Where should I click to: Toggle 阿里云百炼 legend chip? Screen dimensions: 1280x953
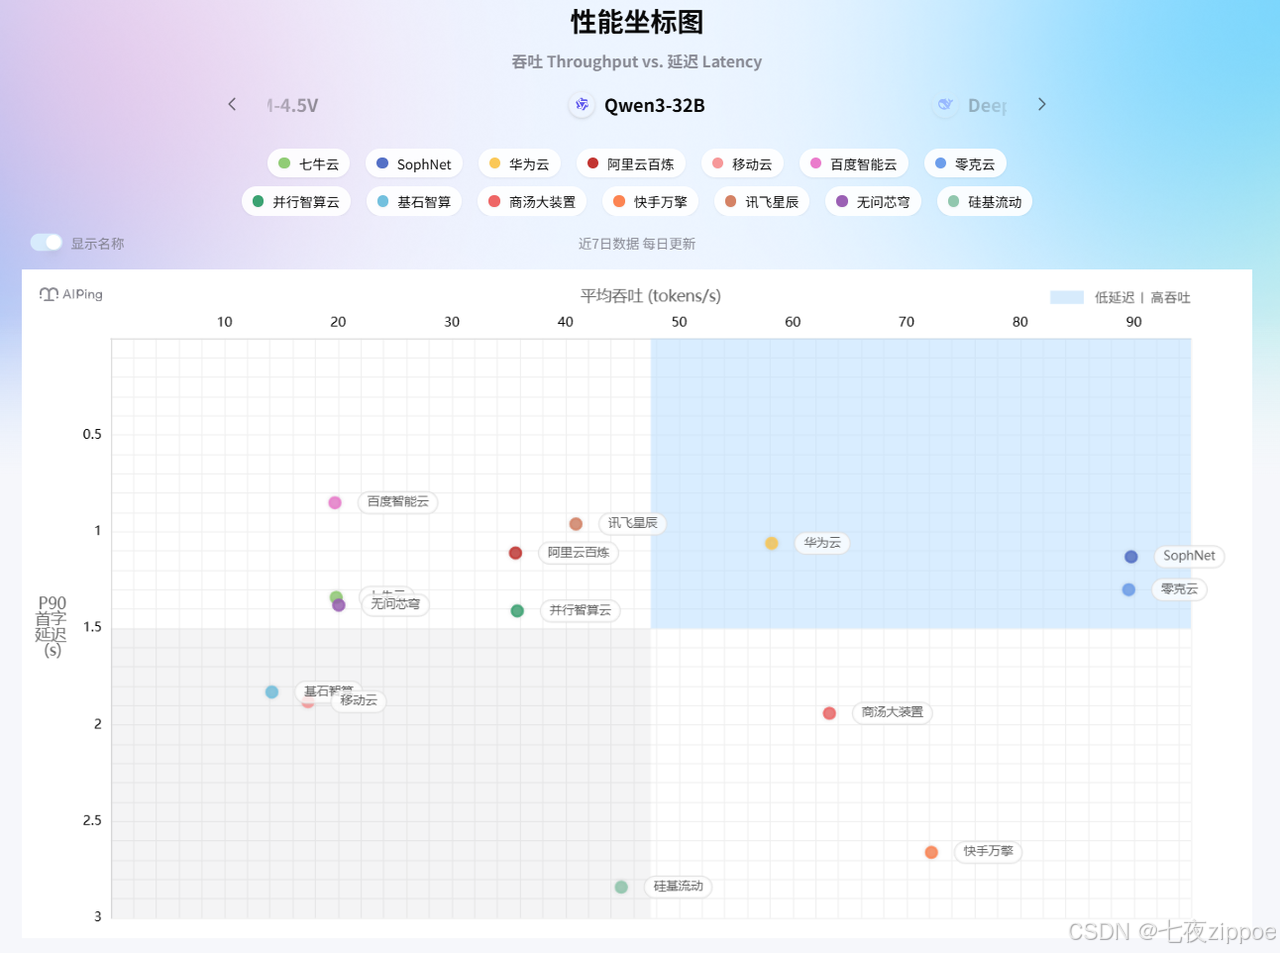631,164
